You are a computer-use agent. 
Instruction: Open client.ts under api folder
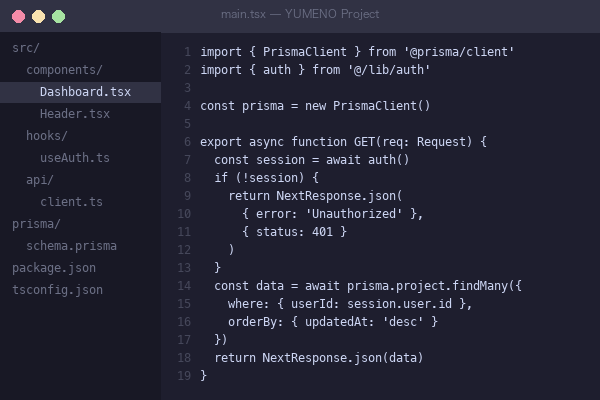[x=71, y=202]
